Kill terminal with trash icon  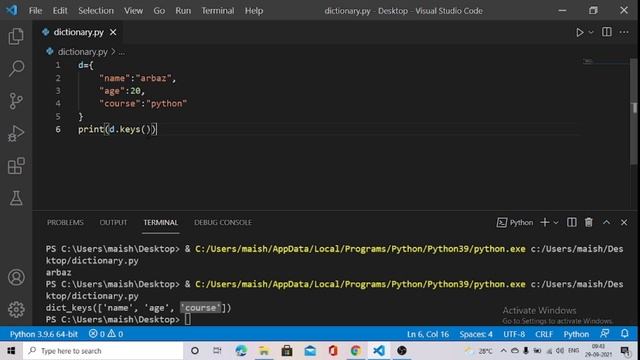(589, 222)
